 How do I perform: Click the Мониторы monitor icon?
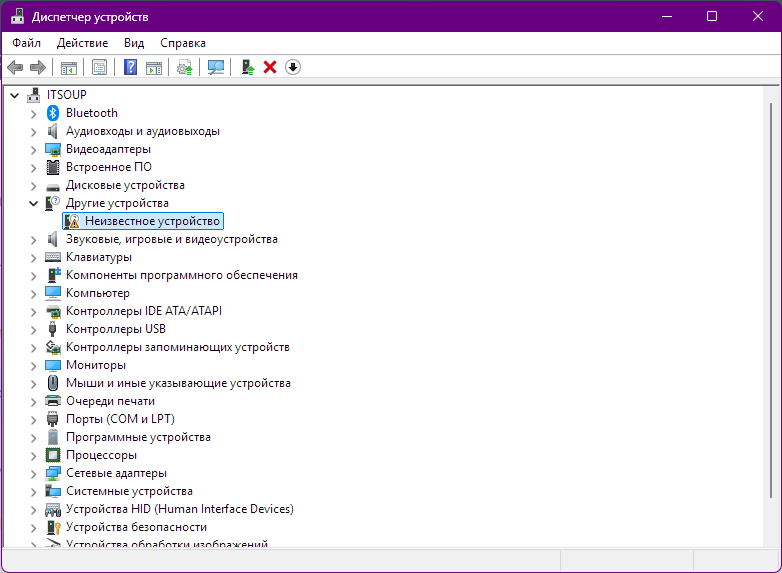pyautogui.click(x=53, y=365)
